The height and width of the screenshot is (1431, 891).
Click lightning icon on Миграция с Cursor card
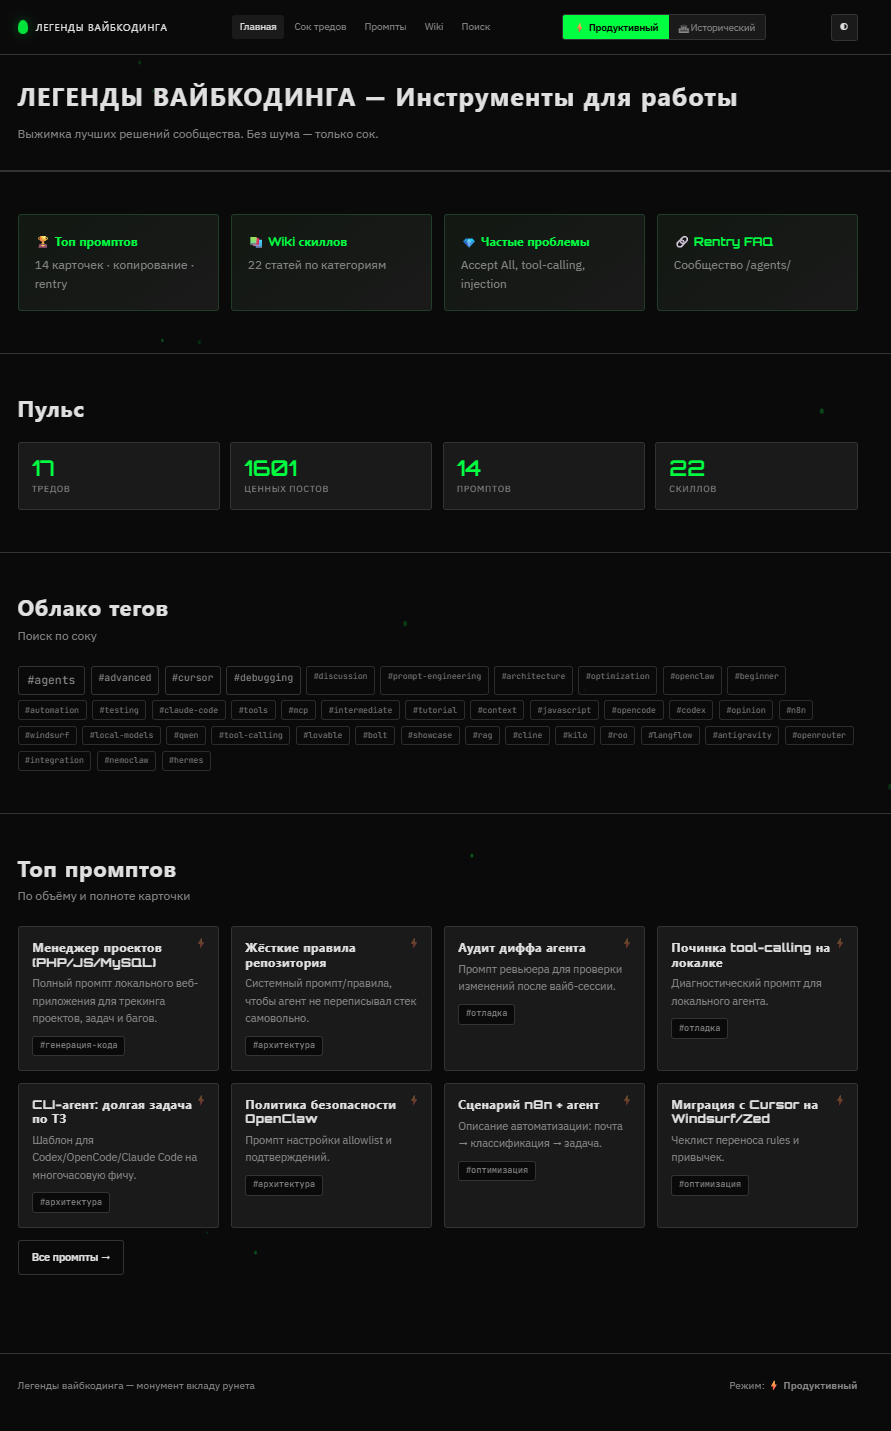click(840, 1100)
